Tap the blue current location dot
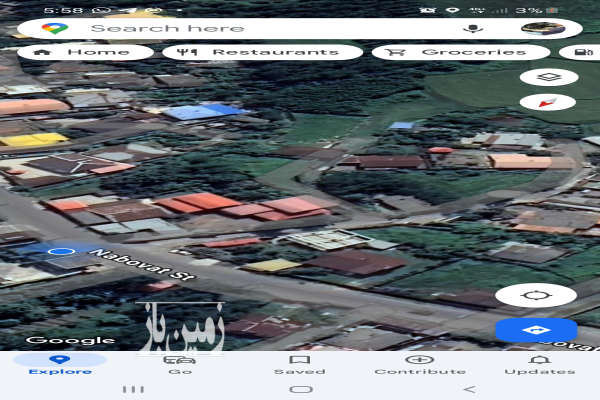The width and height of the screenshot is (600, 400). coord(62,252)
